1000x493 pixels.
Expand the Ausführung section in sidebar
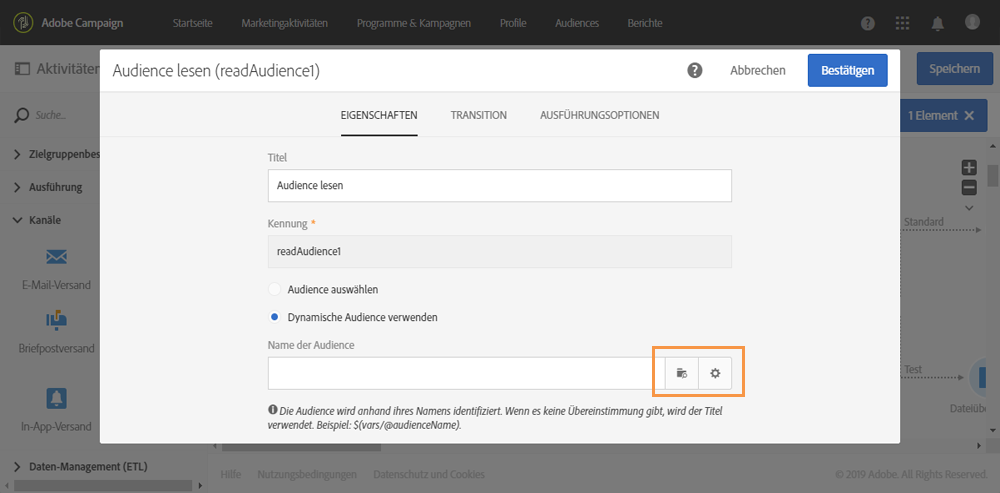pos(19,187)
